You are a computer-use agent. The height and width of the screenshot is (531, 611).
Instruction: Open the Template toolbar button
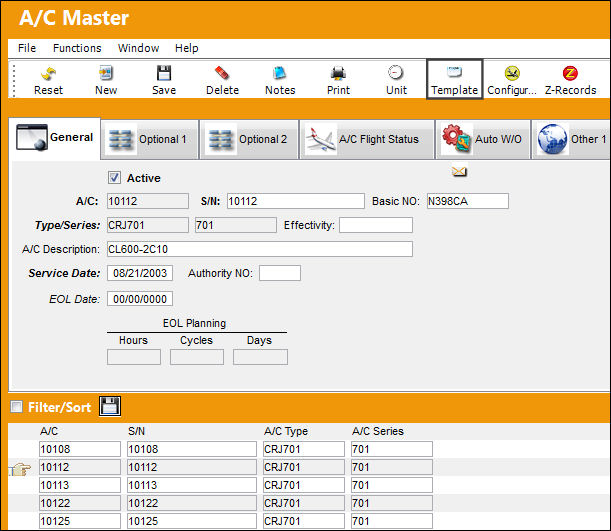[454, 79]
